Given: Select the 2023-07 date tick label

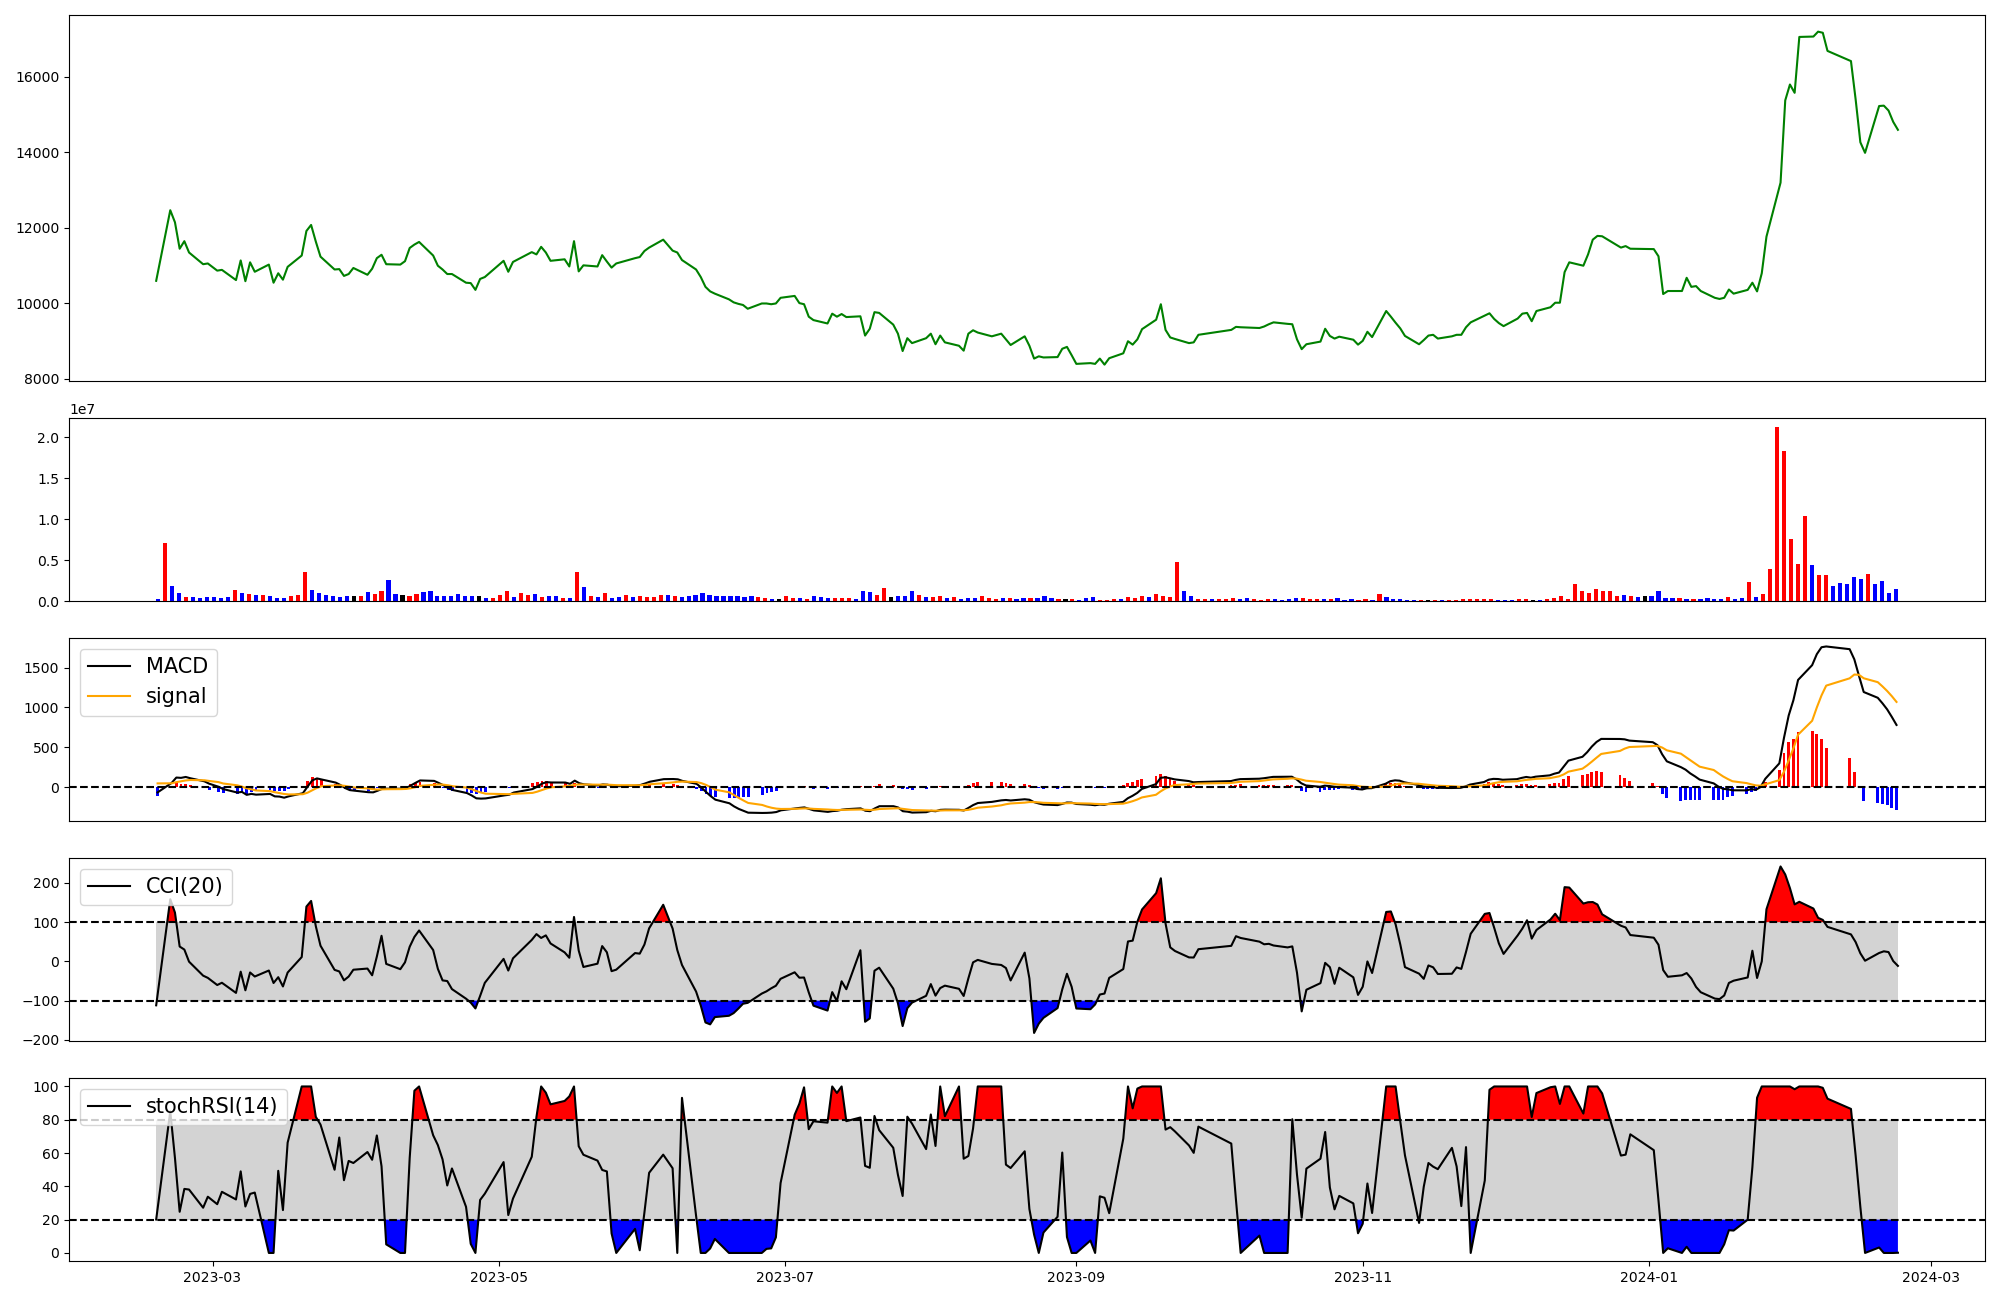Looking at the screenshot, I should pyautogui.click(x=785, y=1277).
